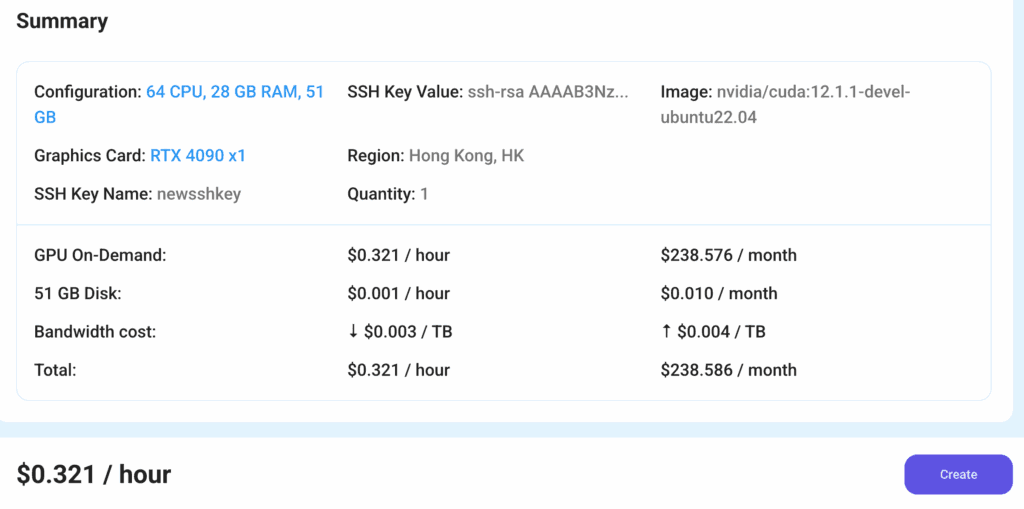
Task: Click the RTX 4090 x1 graphics card link
Action: 198,156
